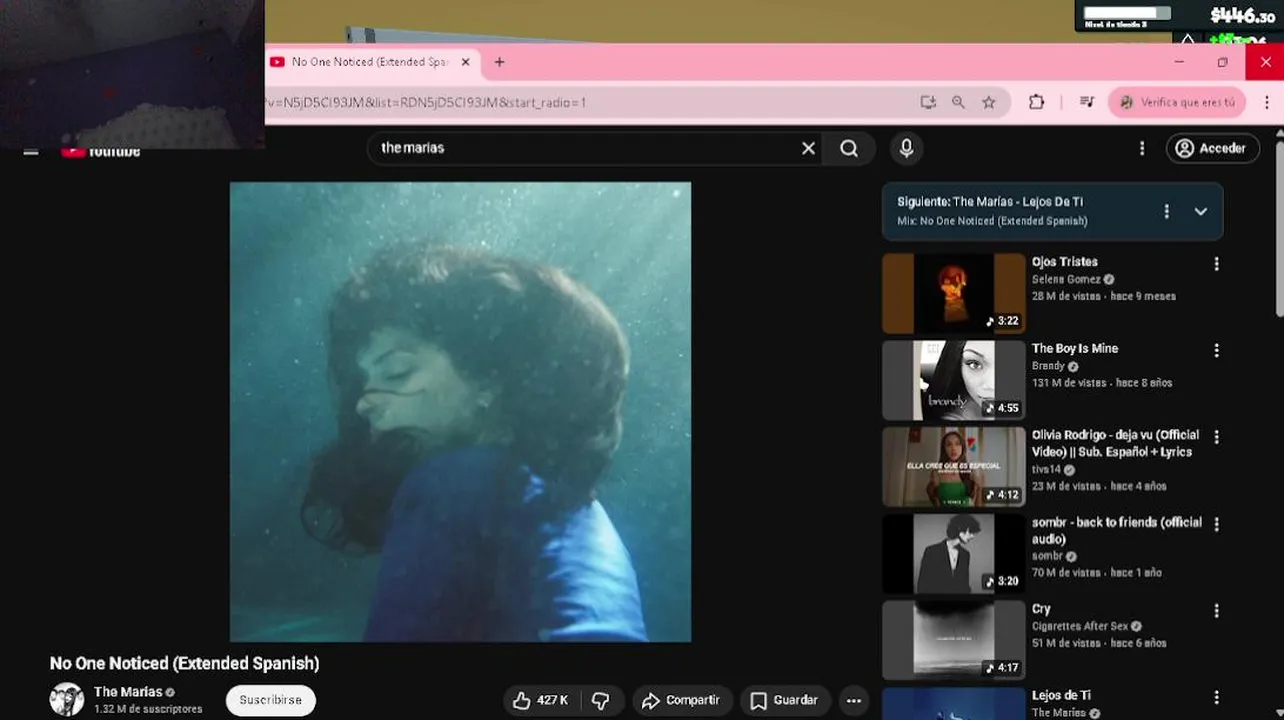
Task: Open the media controls icon in toolbar
Action: tap(1087, 102)
